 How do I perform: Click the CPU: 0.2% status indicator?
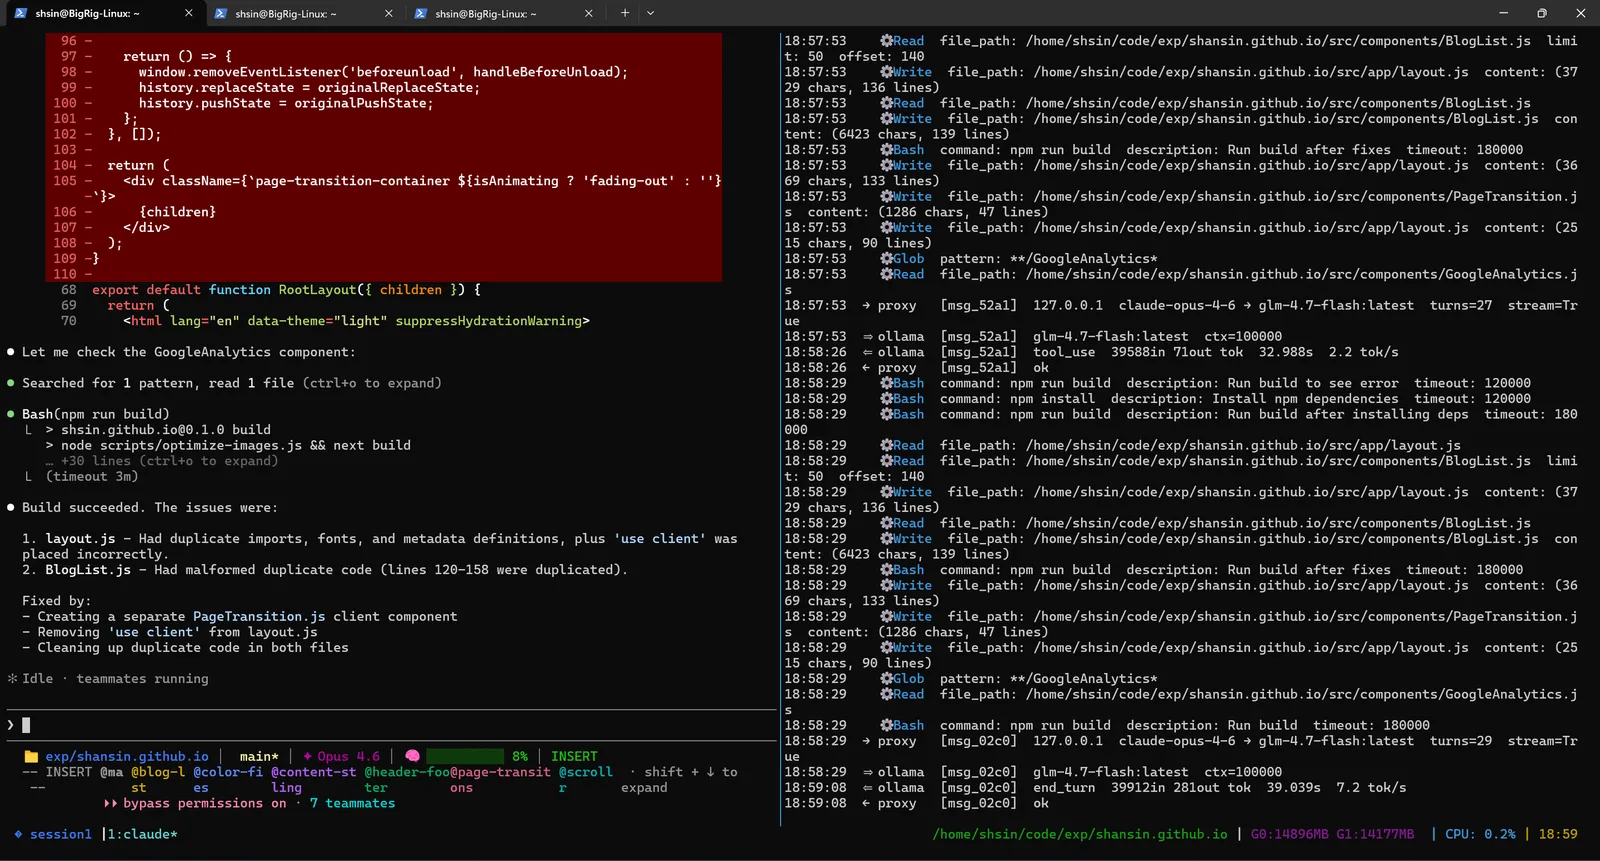[1480, 834]
